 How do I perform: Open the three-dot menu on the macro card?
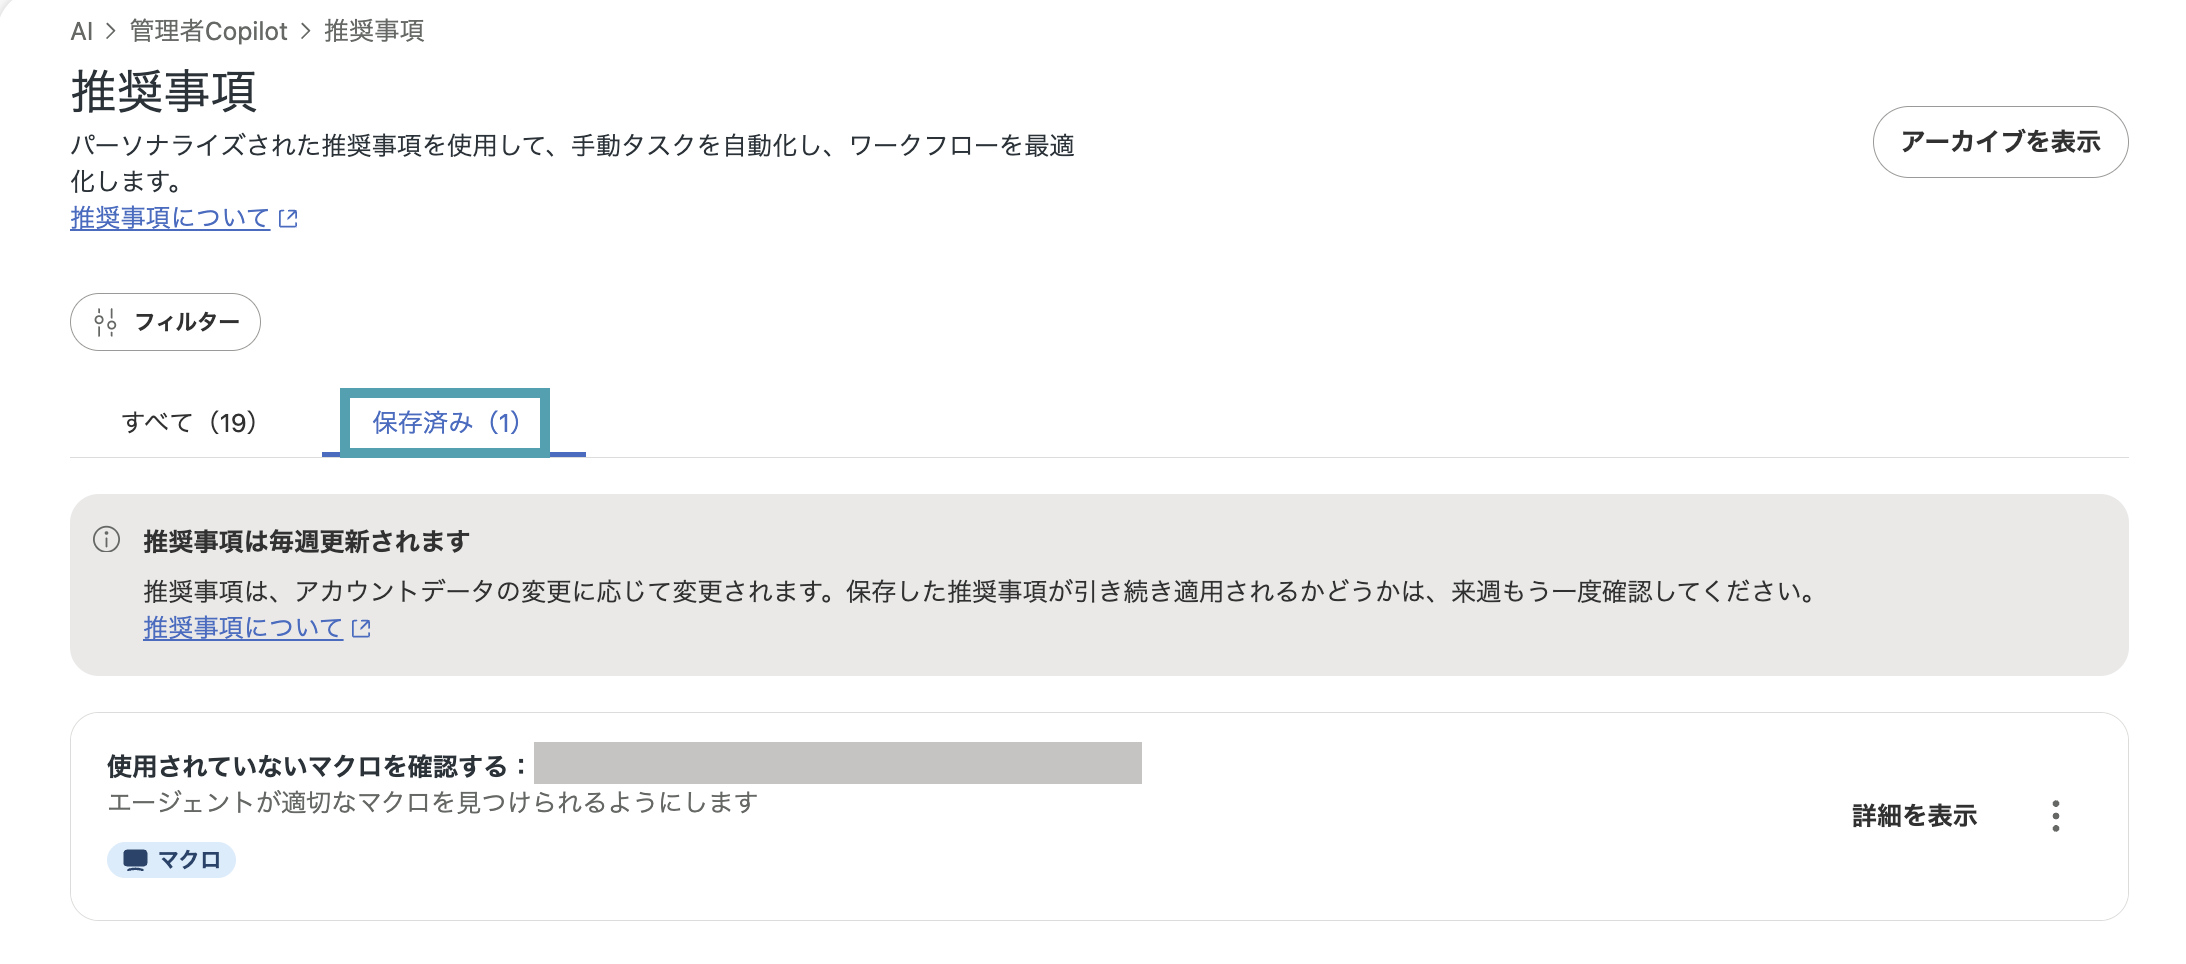[2055, 816]
